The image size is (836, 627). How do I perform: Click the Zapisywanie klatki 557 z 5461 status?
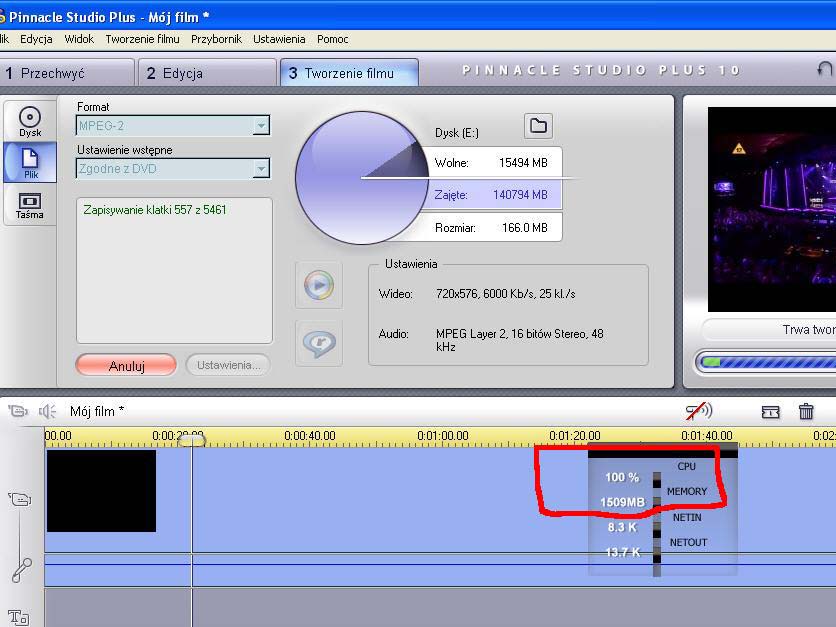pos(155,210)
